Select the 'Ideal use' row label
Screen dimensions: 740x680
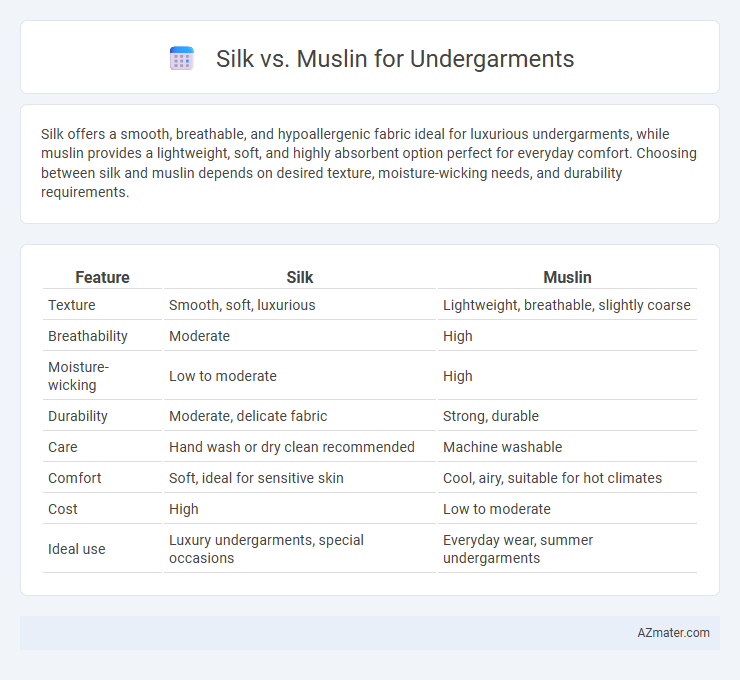pyautogui.click(x=76, y=549)
